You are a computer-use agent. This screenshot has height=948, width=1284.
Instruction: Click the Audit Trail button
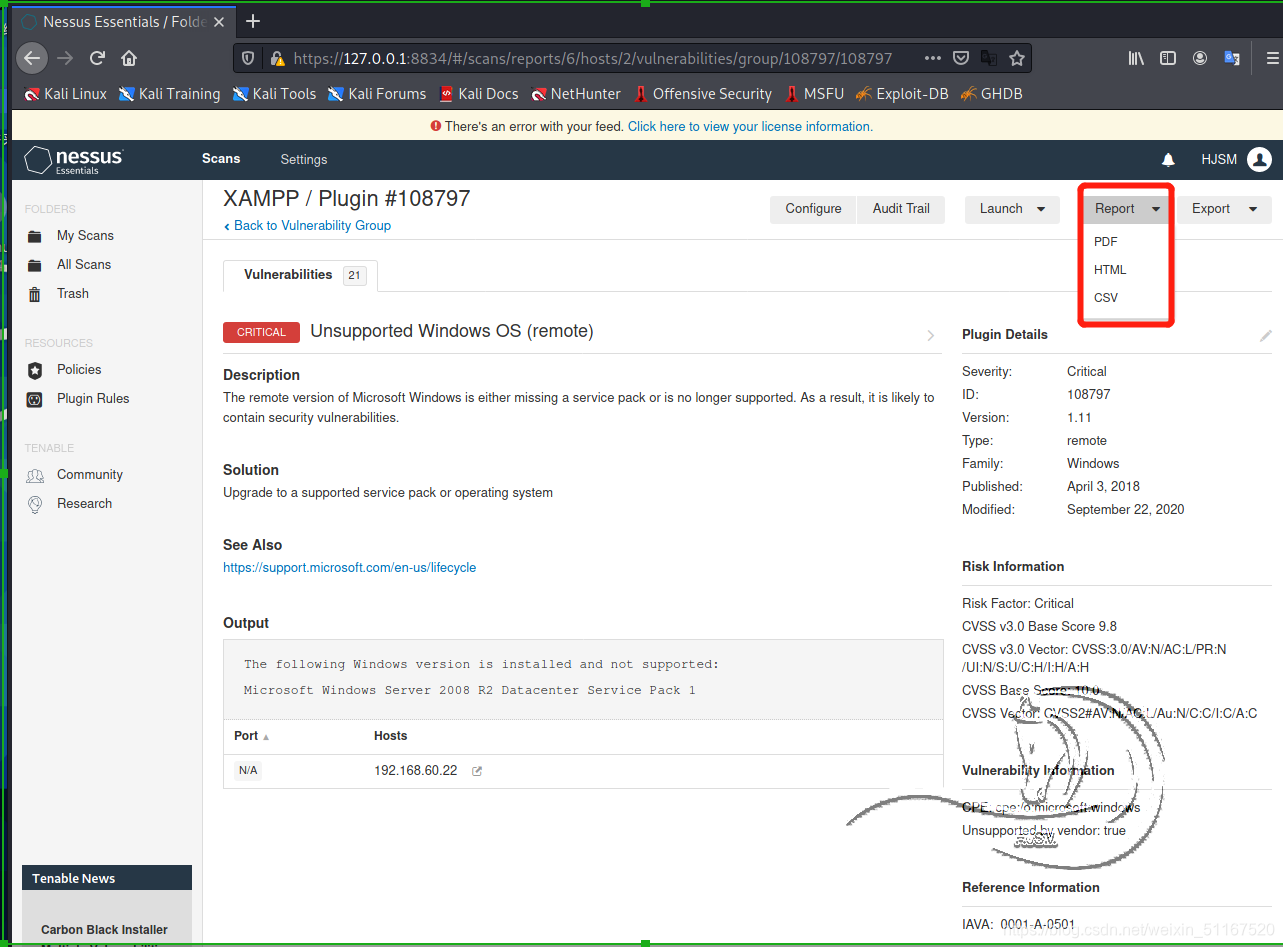[901, 209]
